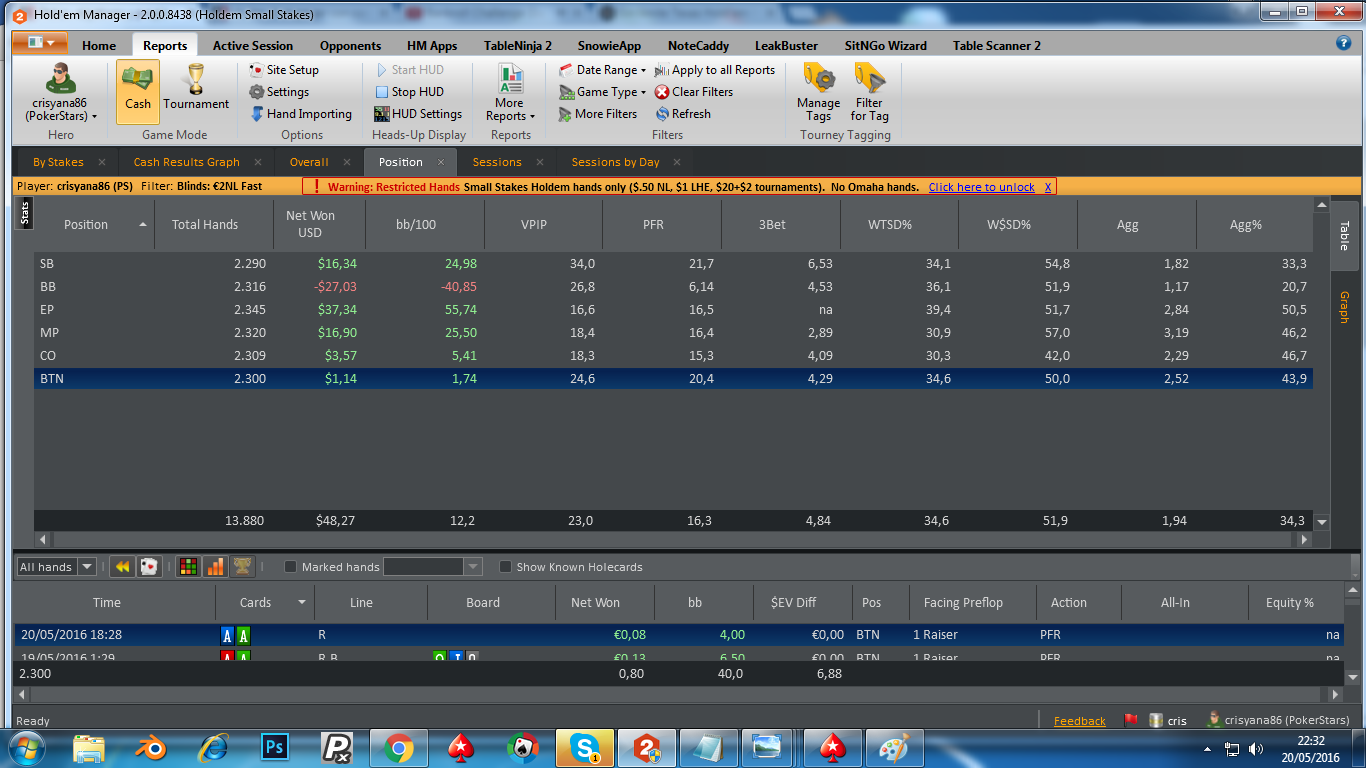Click the Start HUD button
The width and height of the screenshot is (1366, 768).
pos(410,70)
